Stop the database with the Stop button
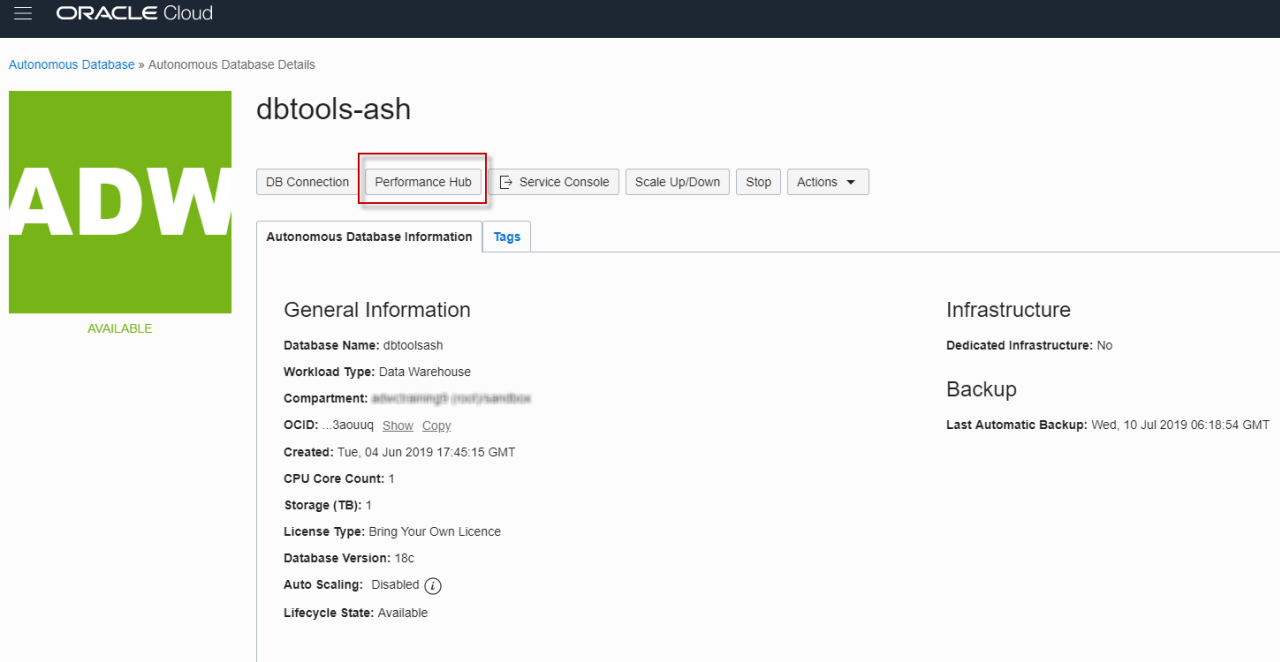This screenshot has height=662, width=1280. coord(758,182)
